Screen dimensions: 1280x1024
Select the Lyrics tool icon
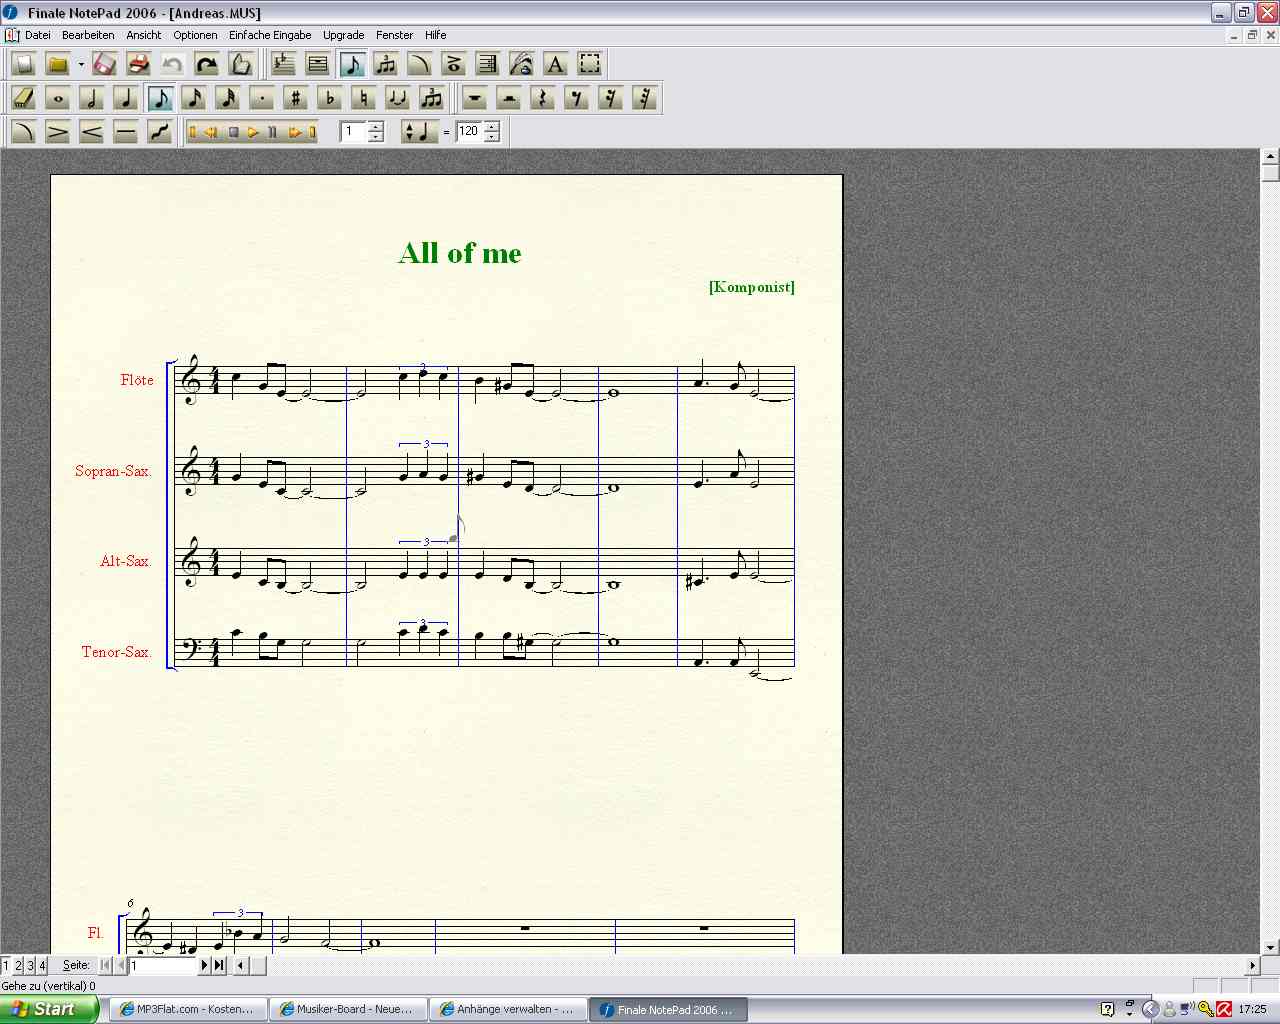pos(522,64)
